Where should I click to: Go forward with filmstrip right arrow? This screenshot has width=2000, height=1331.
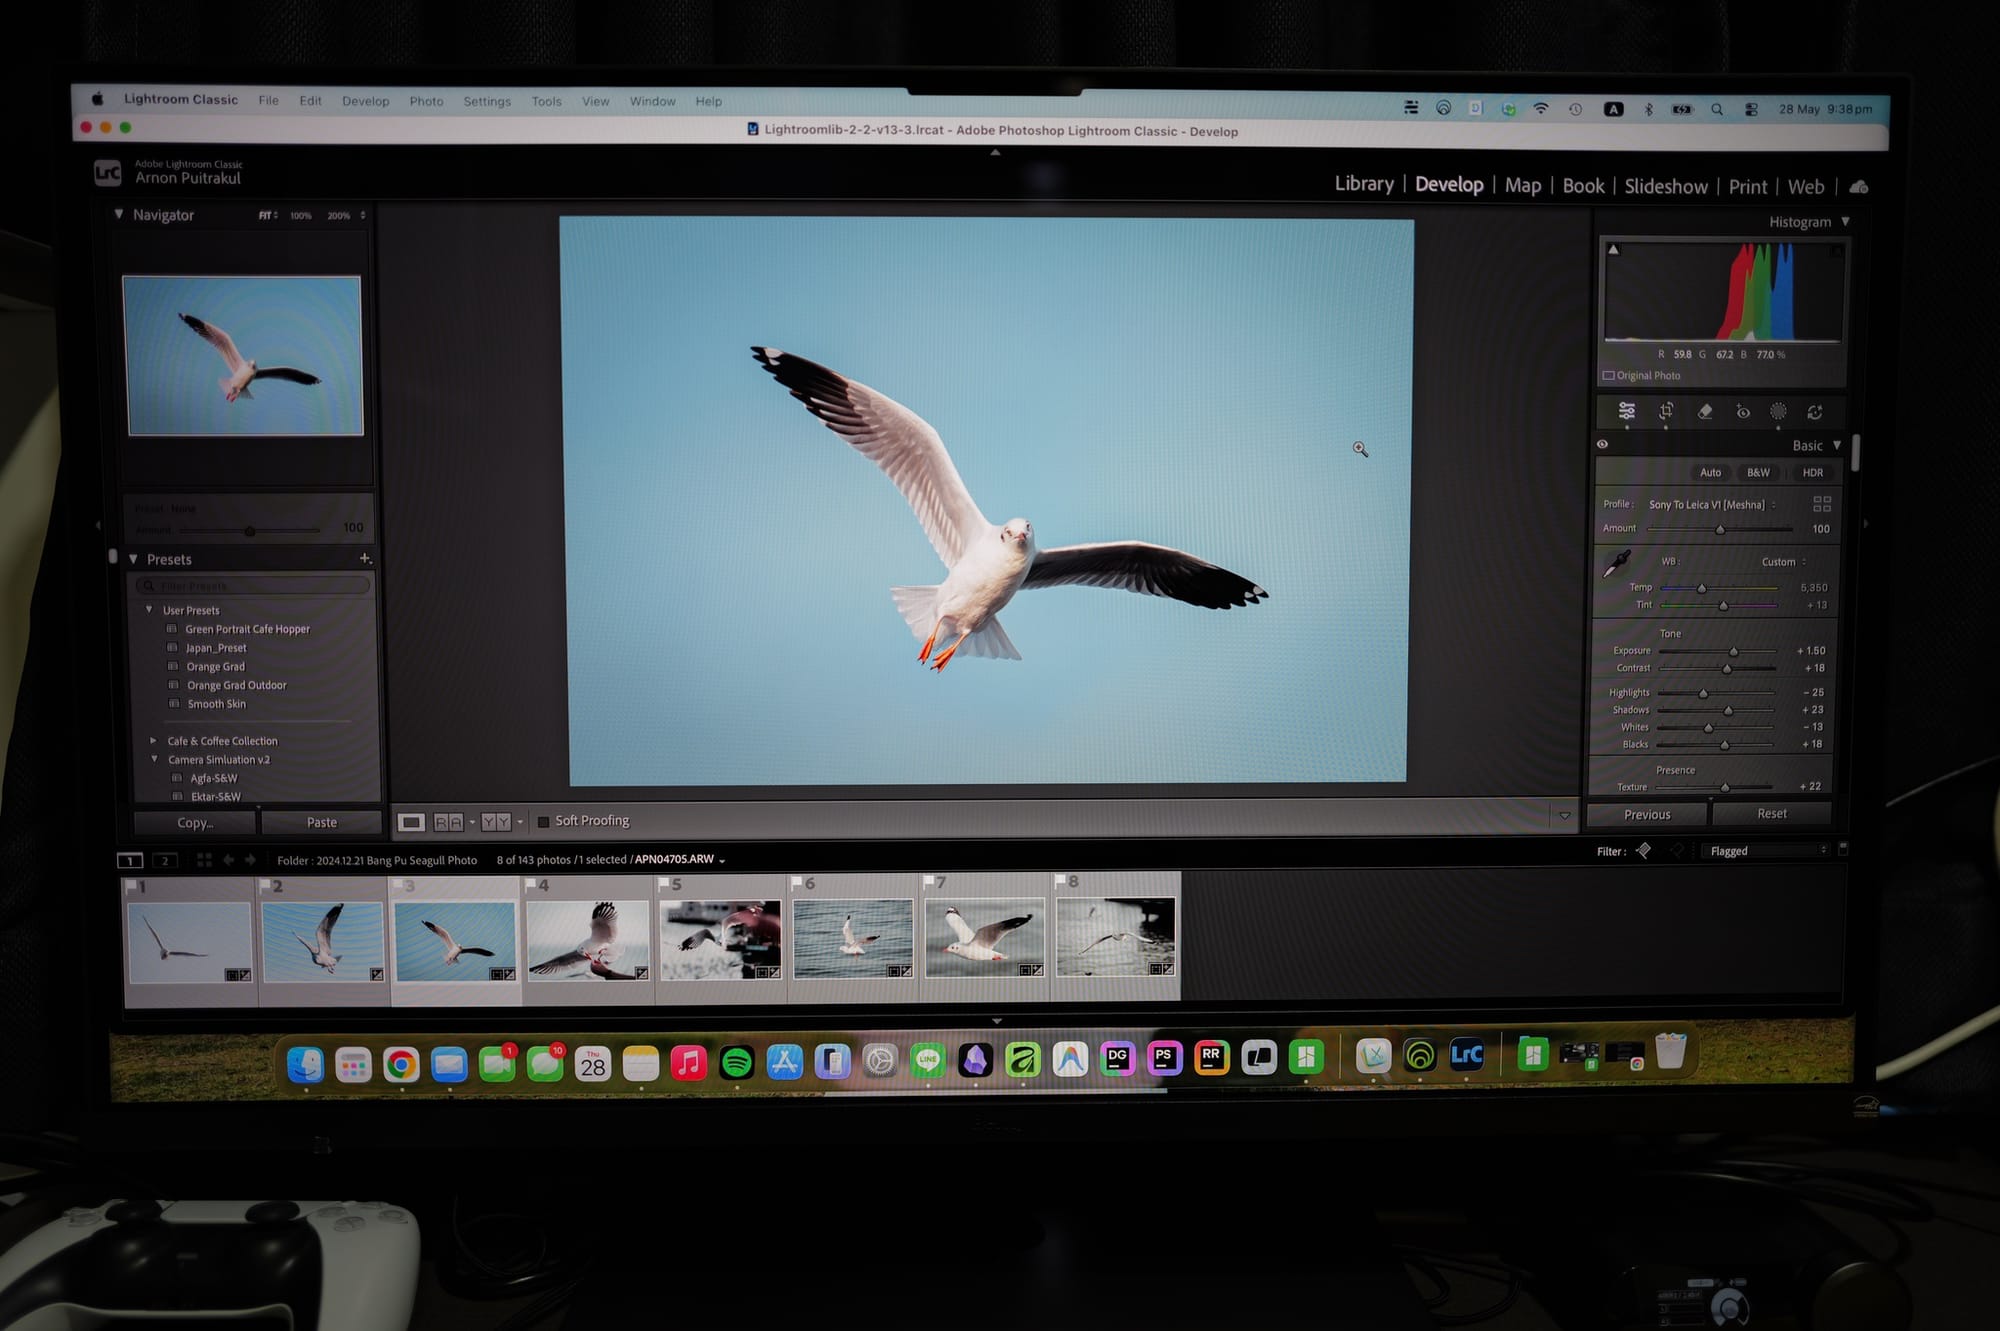pyautogui.click(x=250, y=860)
